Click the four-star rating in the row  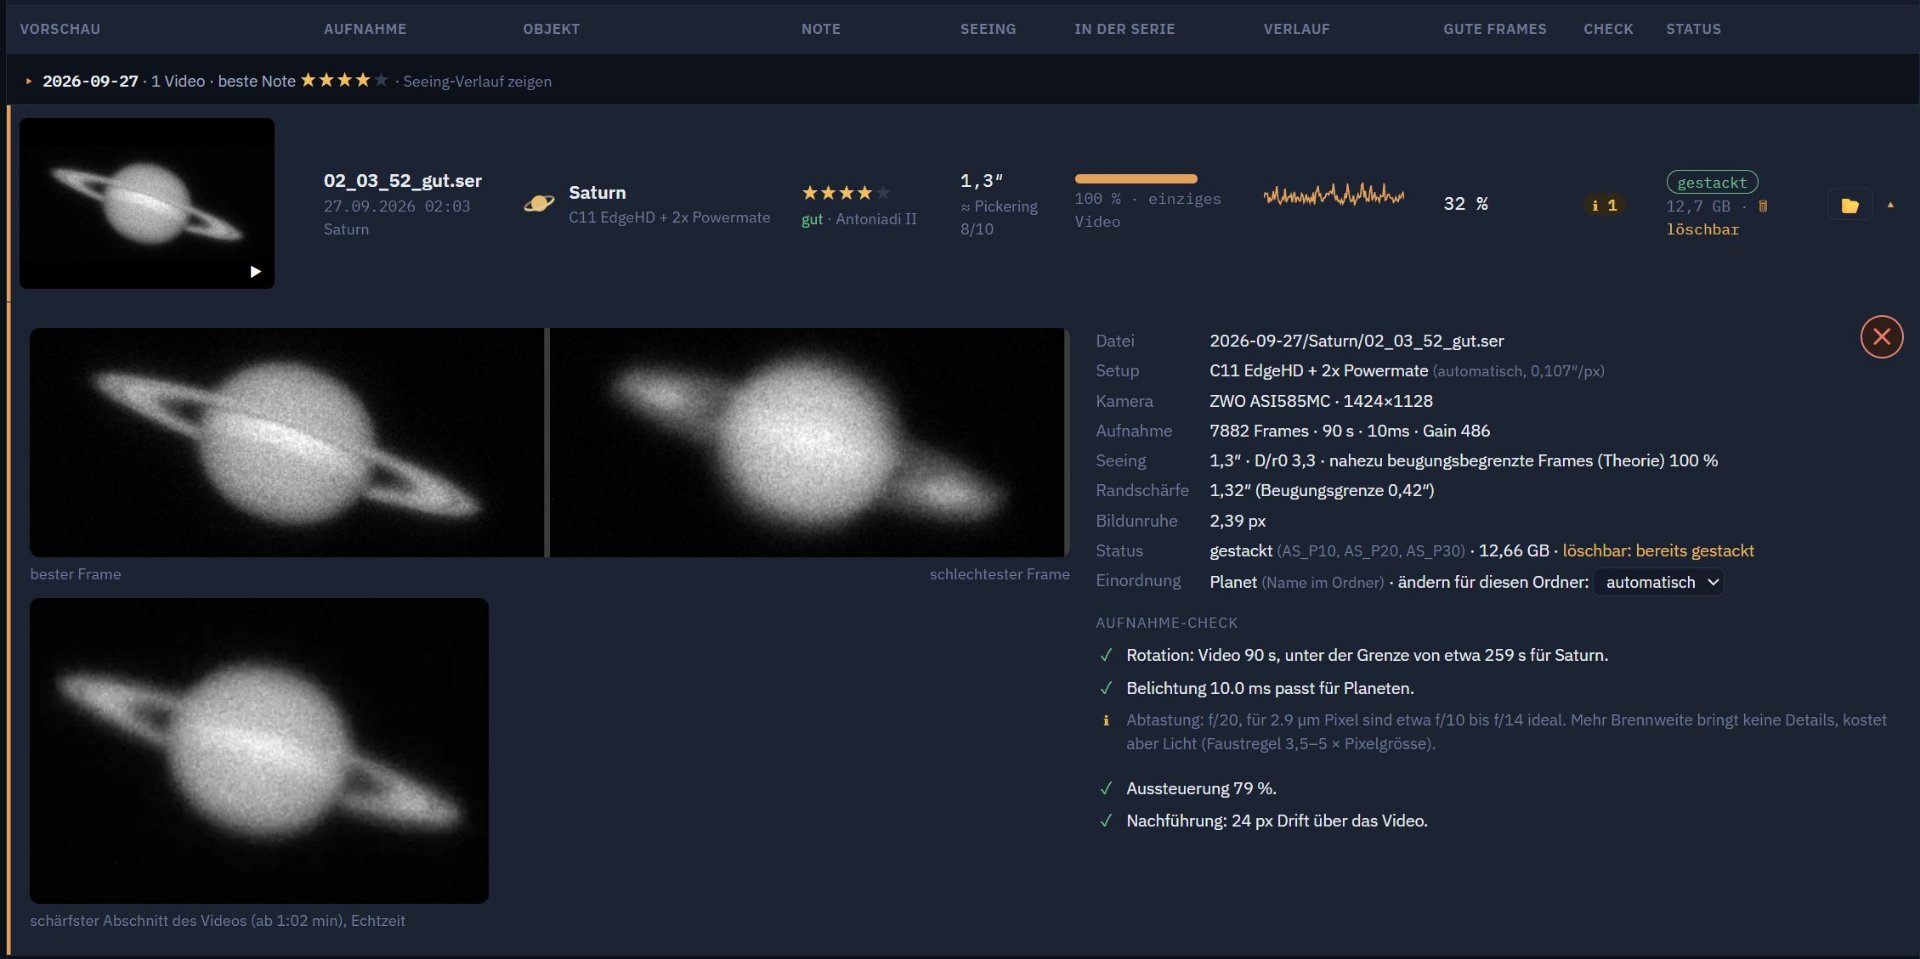pyautogui.click(x=845, y=193)
